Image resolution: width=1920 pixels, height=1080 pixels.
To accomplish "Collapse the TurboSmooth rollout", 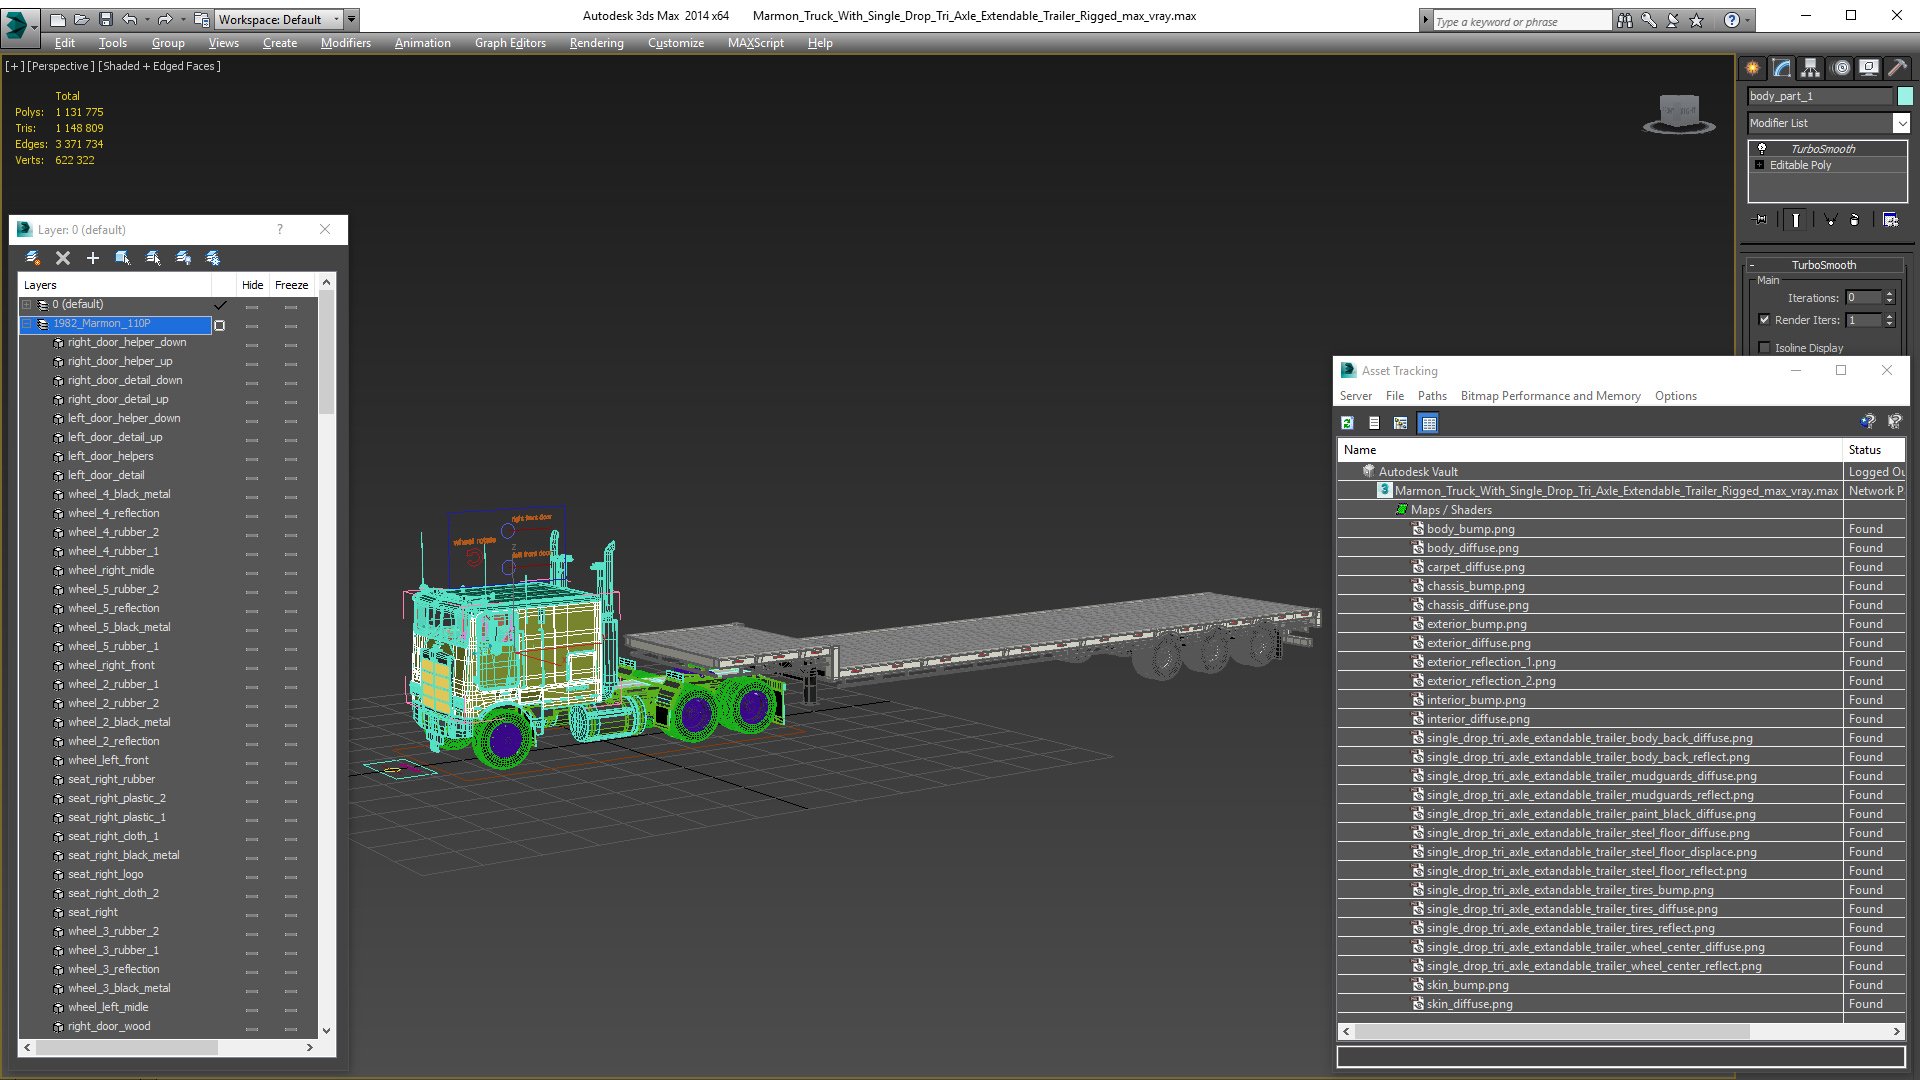I will click(1751, 265).
